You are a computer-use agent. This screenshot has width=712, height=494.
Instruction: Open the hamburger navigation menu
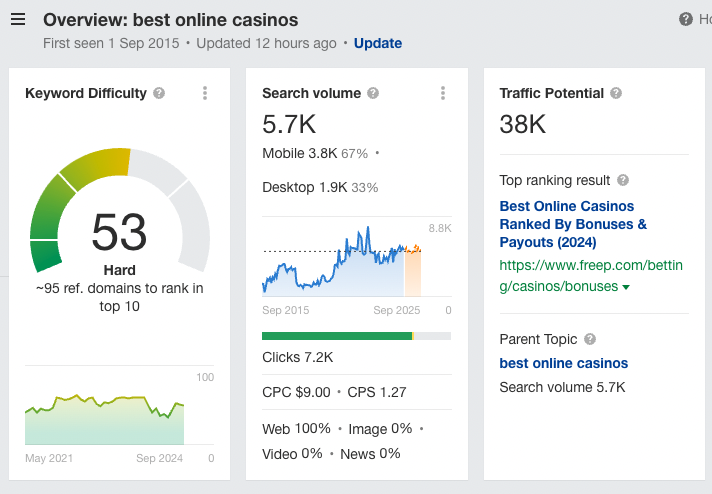pos(18,20)
